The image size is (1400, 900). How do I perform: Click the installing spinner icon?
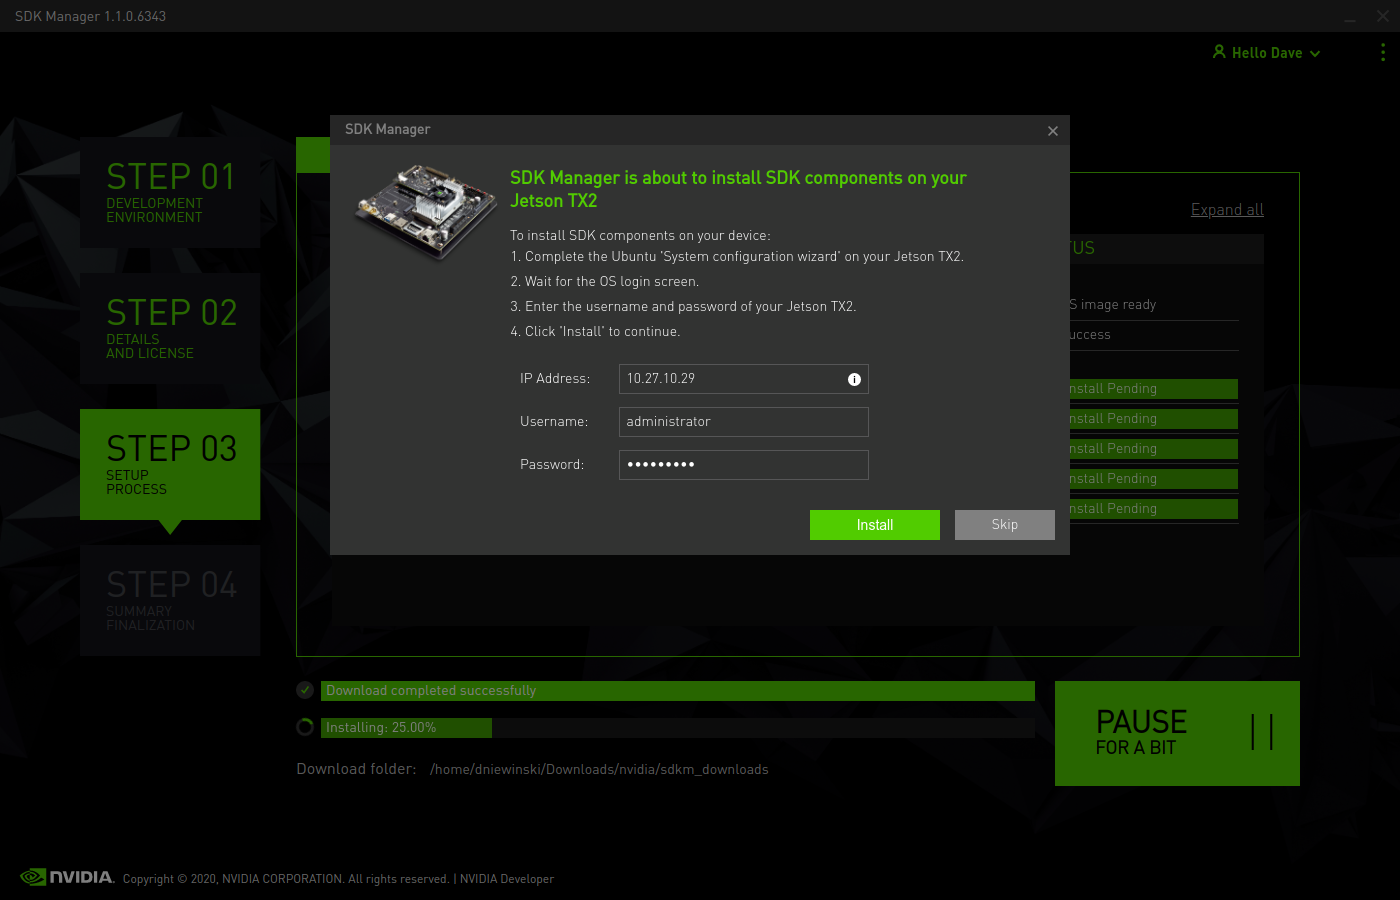[x=305, y=727]
